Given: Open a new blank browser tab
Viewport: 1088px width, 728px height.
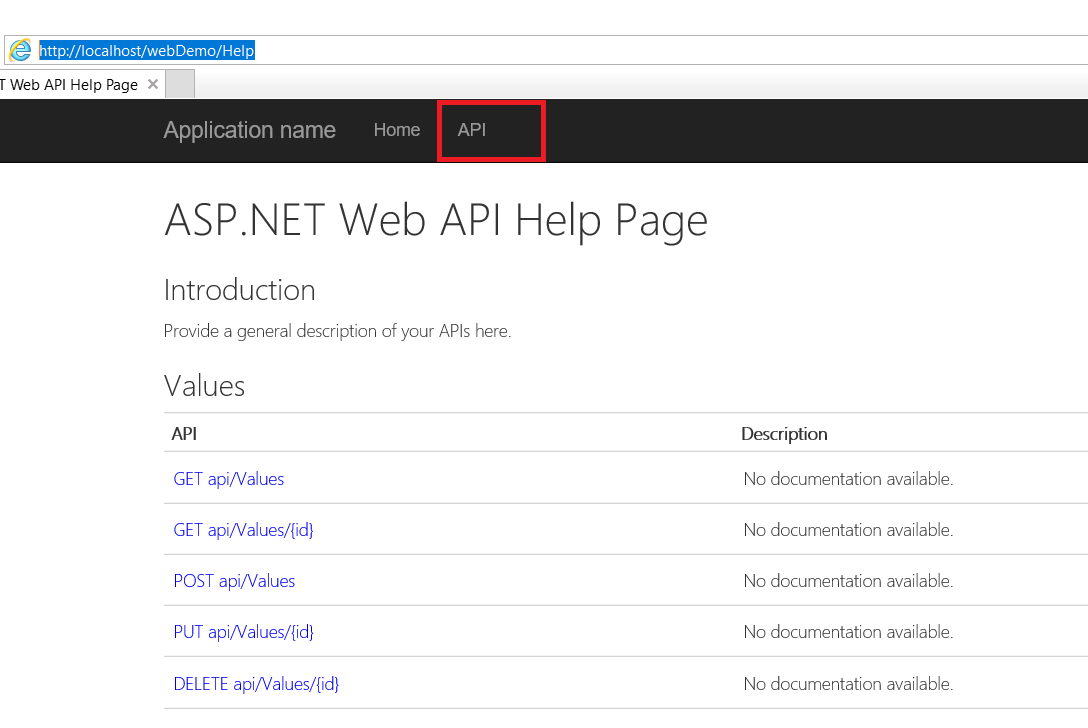Looking at the screenshot, I should [x=180, y=84].
